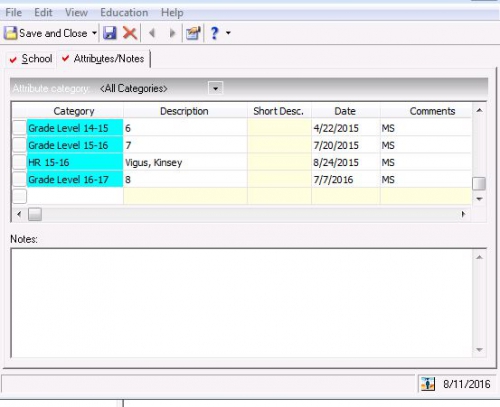Open the Save and Close dropdown arrow

(94, 33)
